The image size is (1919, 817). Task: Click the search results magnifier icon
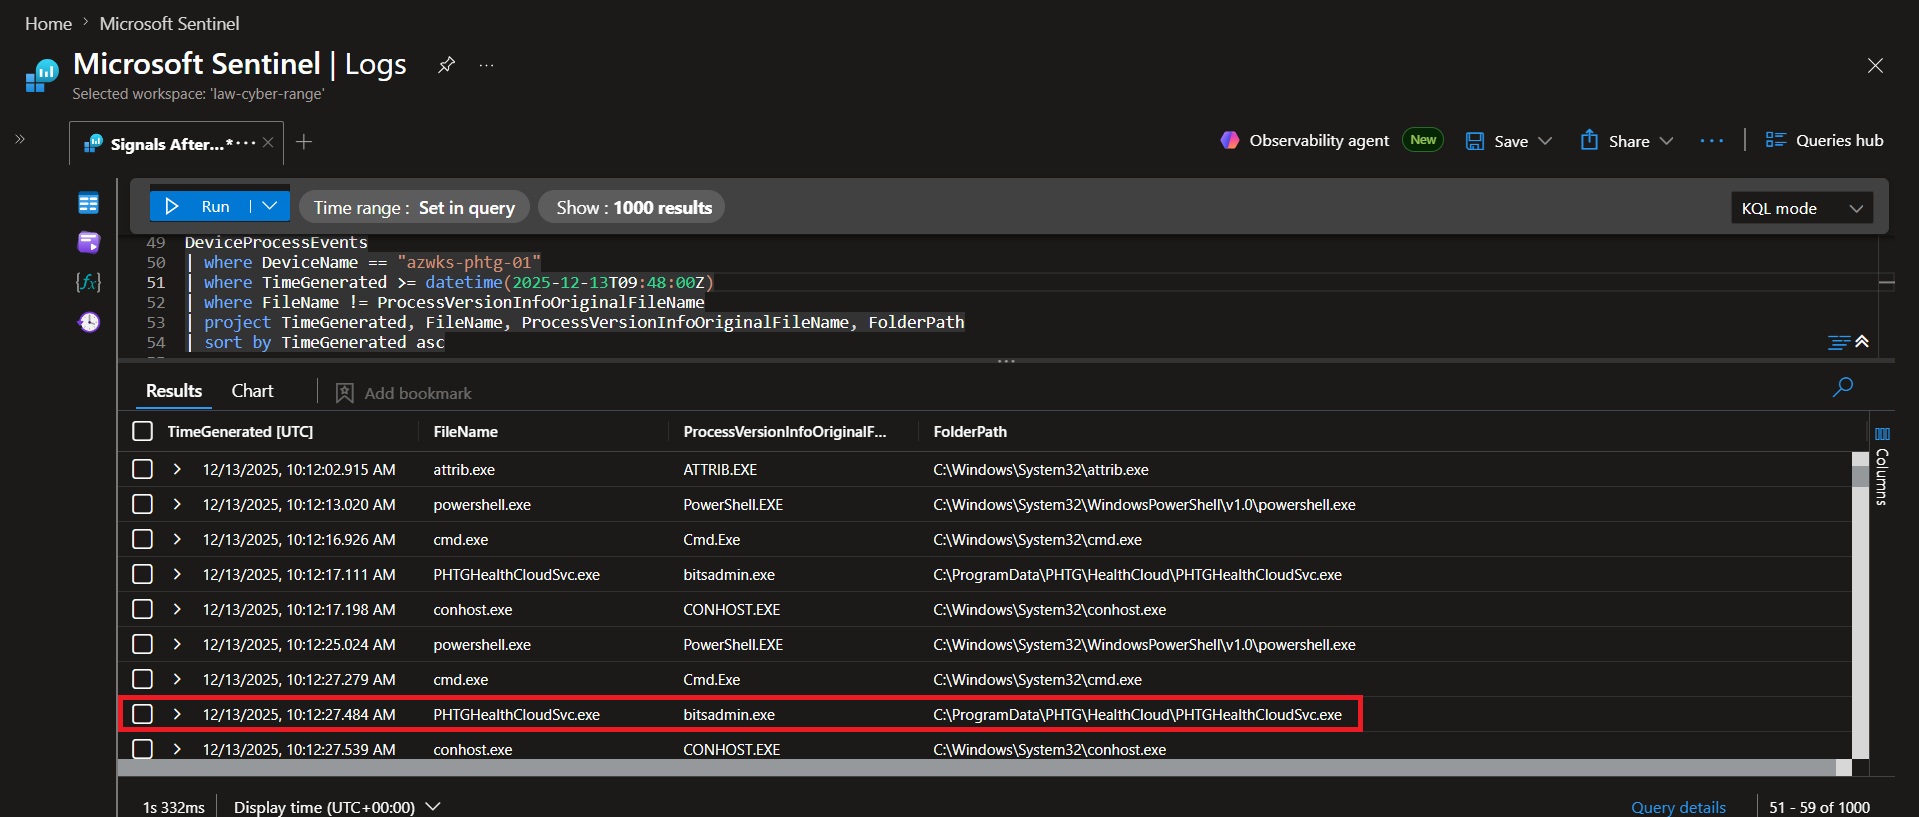click(1843, 387)
